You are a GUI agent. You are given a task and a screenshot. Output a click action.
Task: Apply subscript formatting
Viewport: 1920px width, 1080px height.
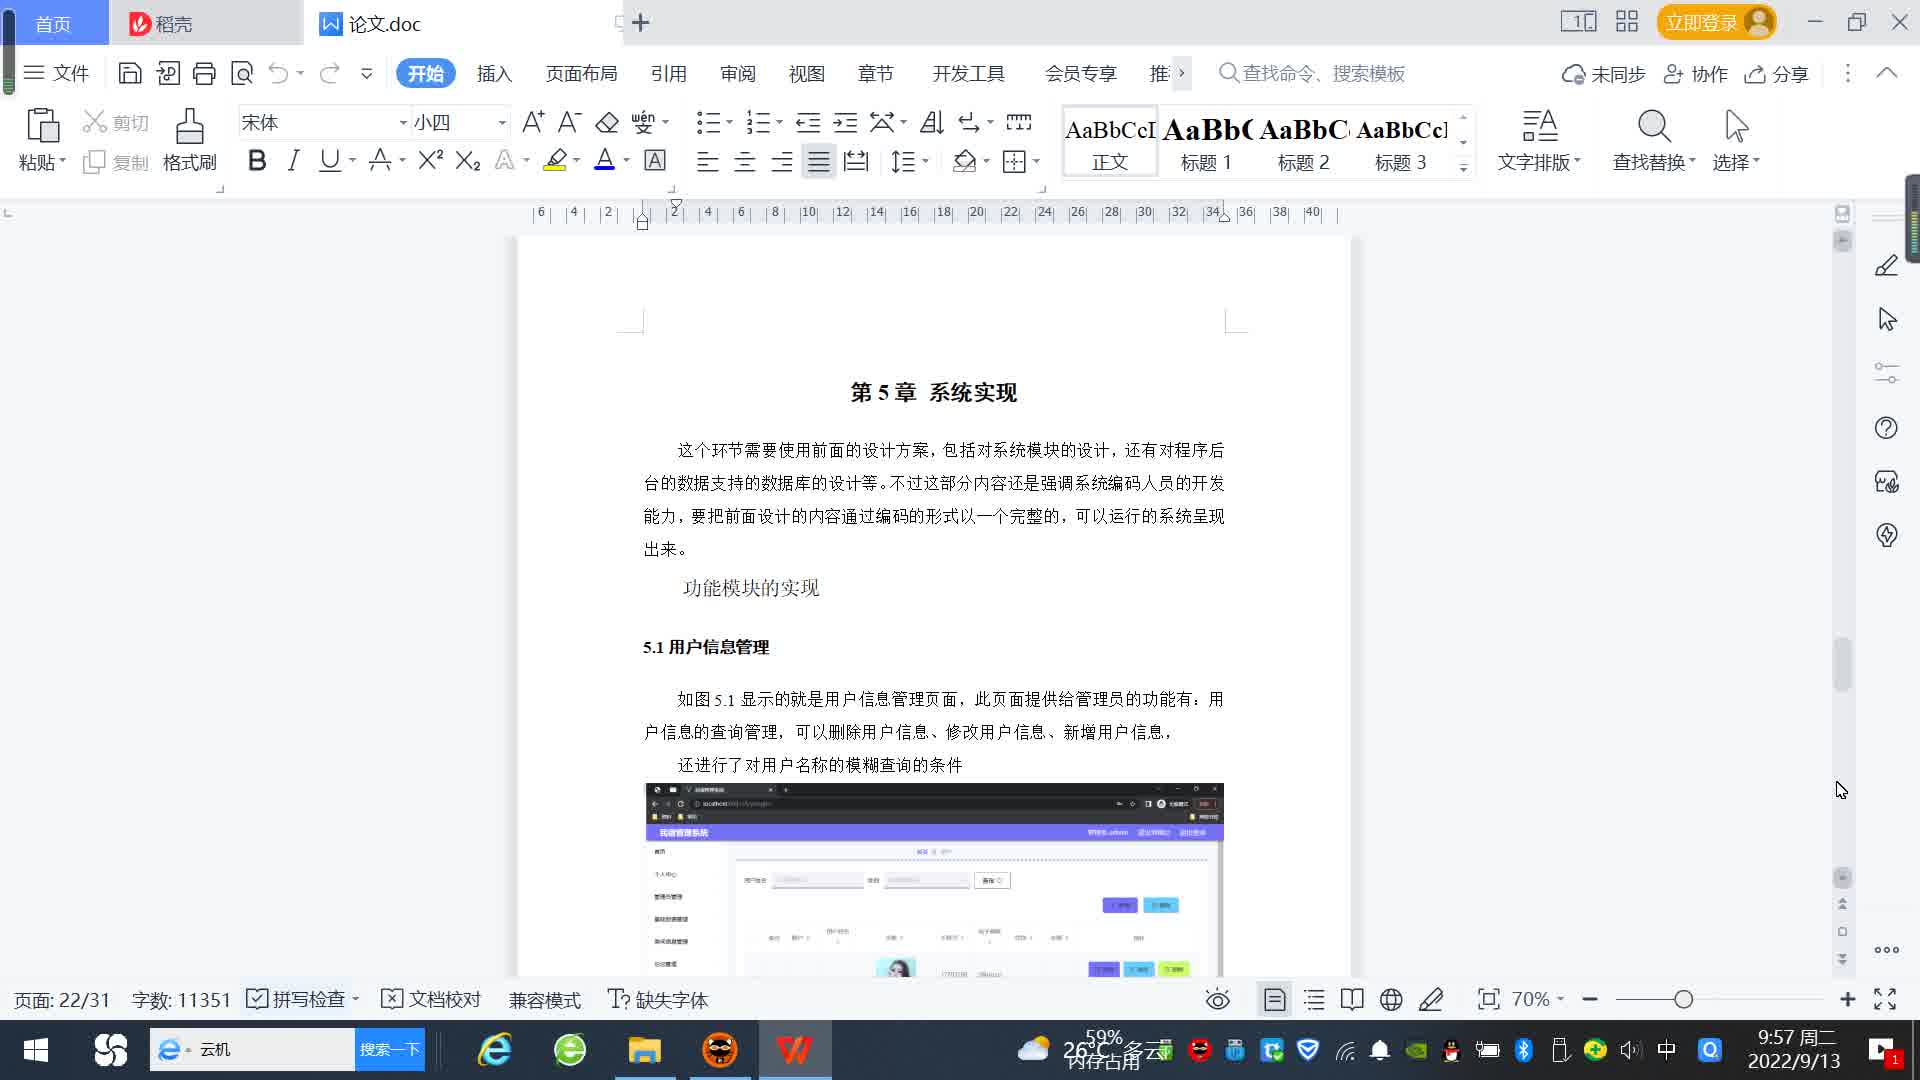(468, 160)
